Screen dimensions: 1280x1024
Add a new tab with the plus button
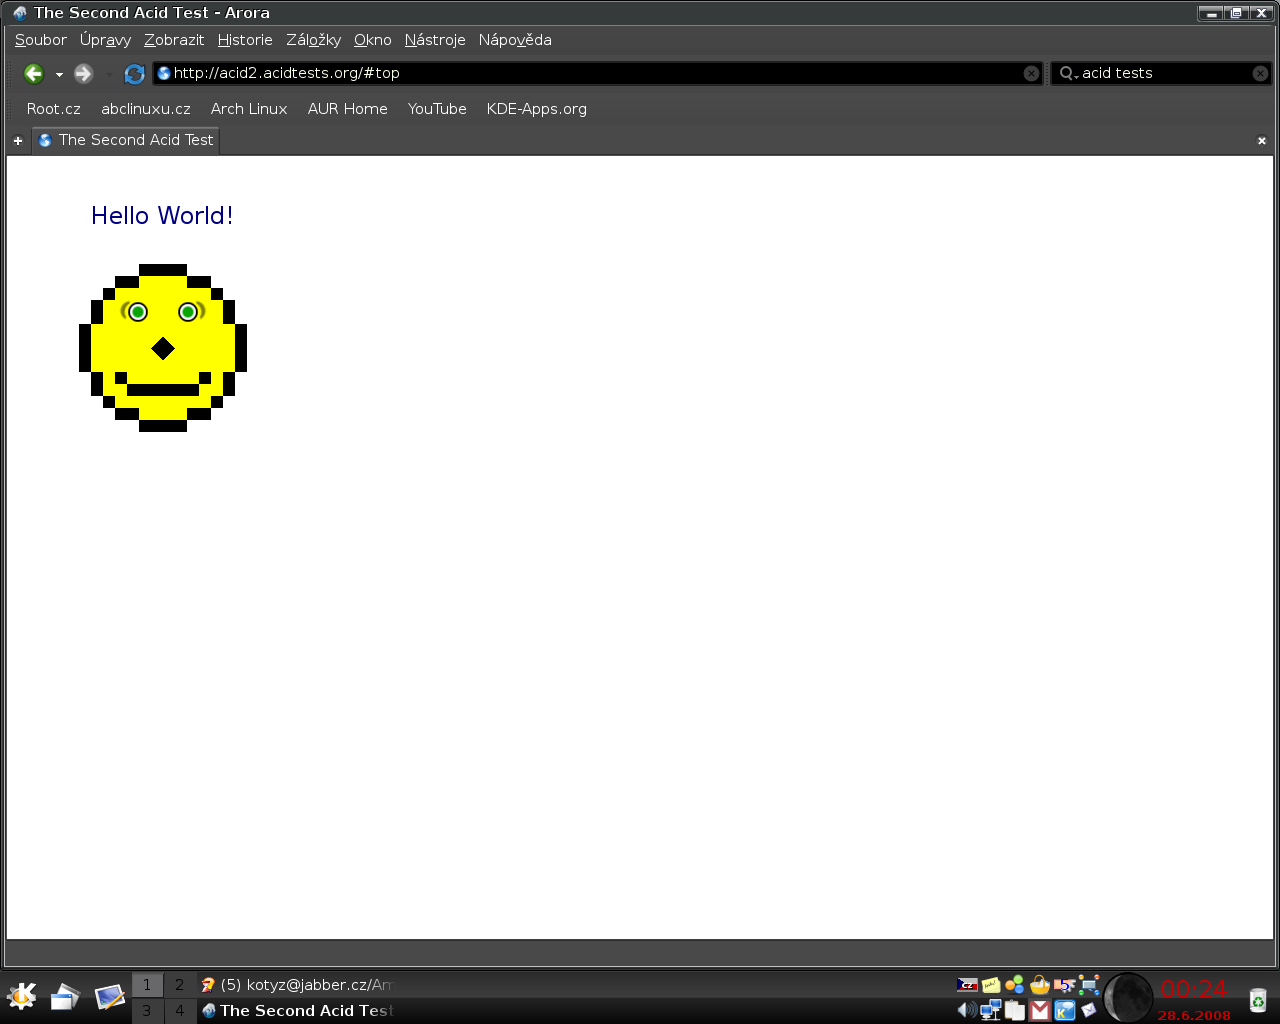pyautogui.click(x=17, y=141)
